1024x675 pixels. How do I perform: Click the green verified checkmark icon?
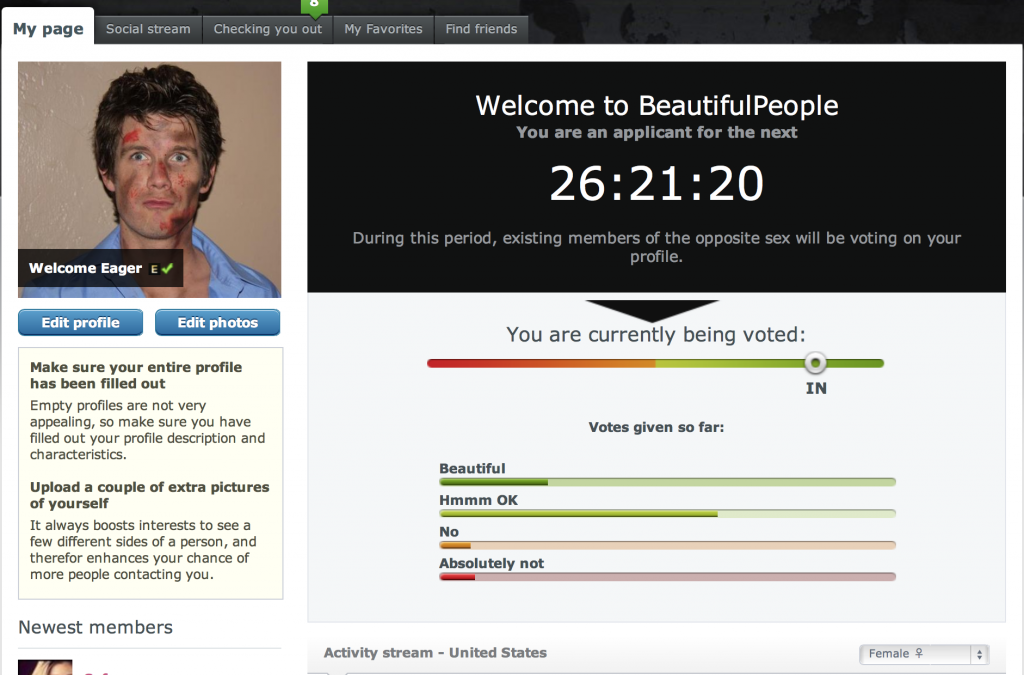click(167, 268)
